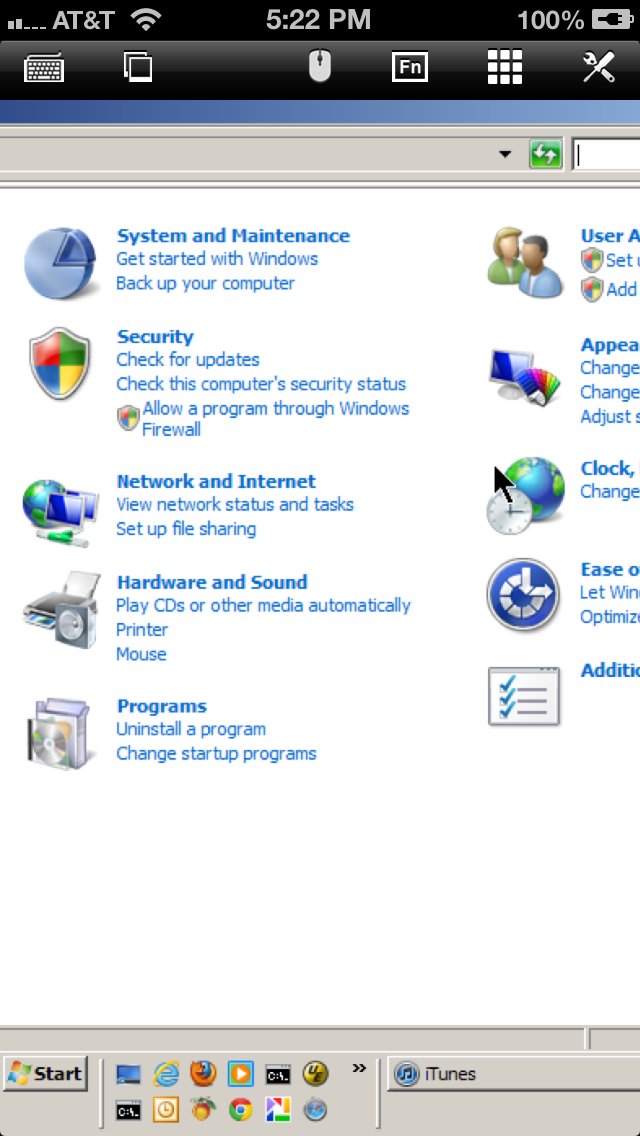
Task: Open the Fn function keys panel
Action: click(410, 67)
